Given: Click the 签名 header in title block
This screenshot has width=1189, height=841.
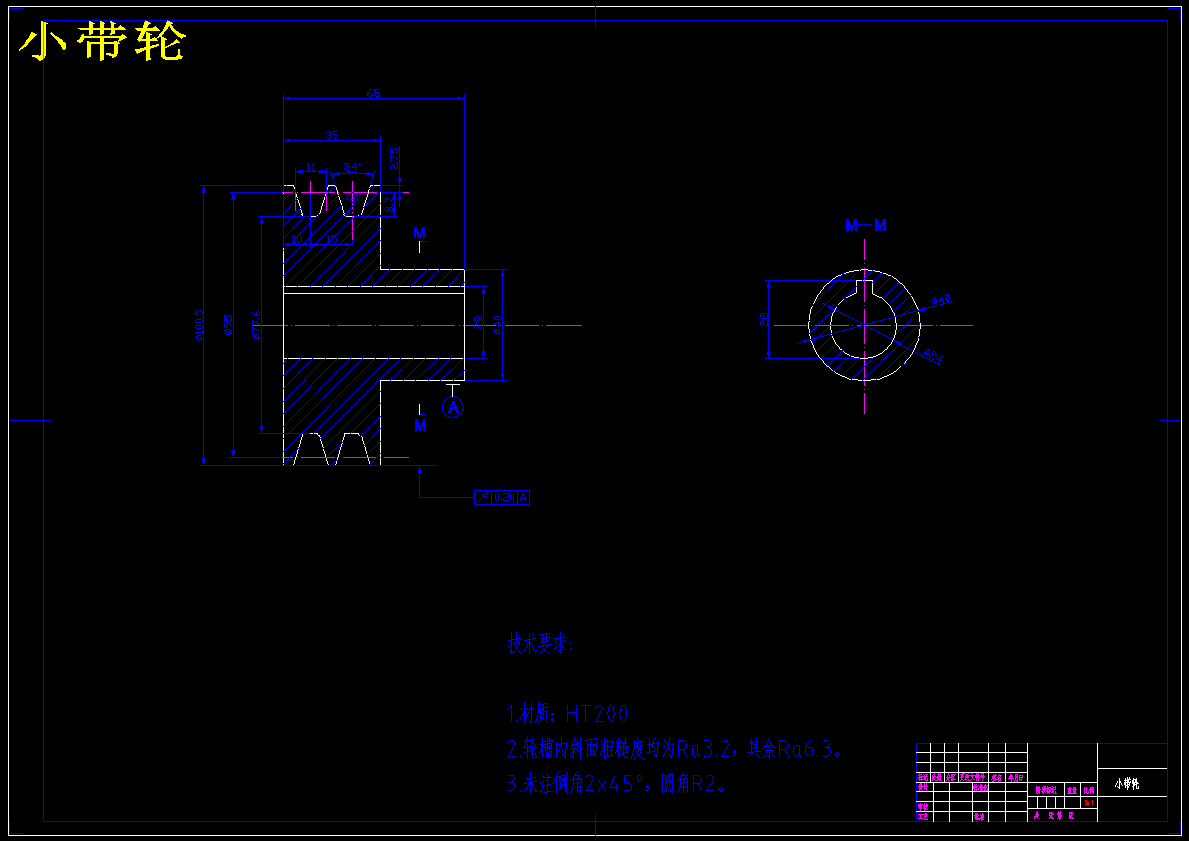Looking at the screenshot, I should pos(996,778).
